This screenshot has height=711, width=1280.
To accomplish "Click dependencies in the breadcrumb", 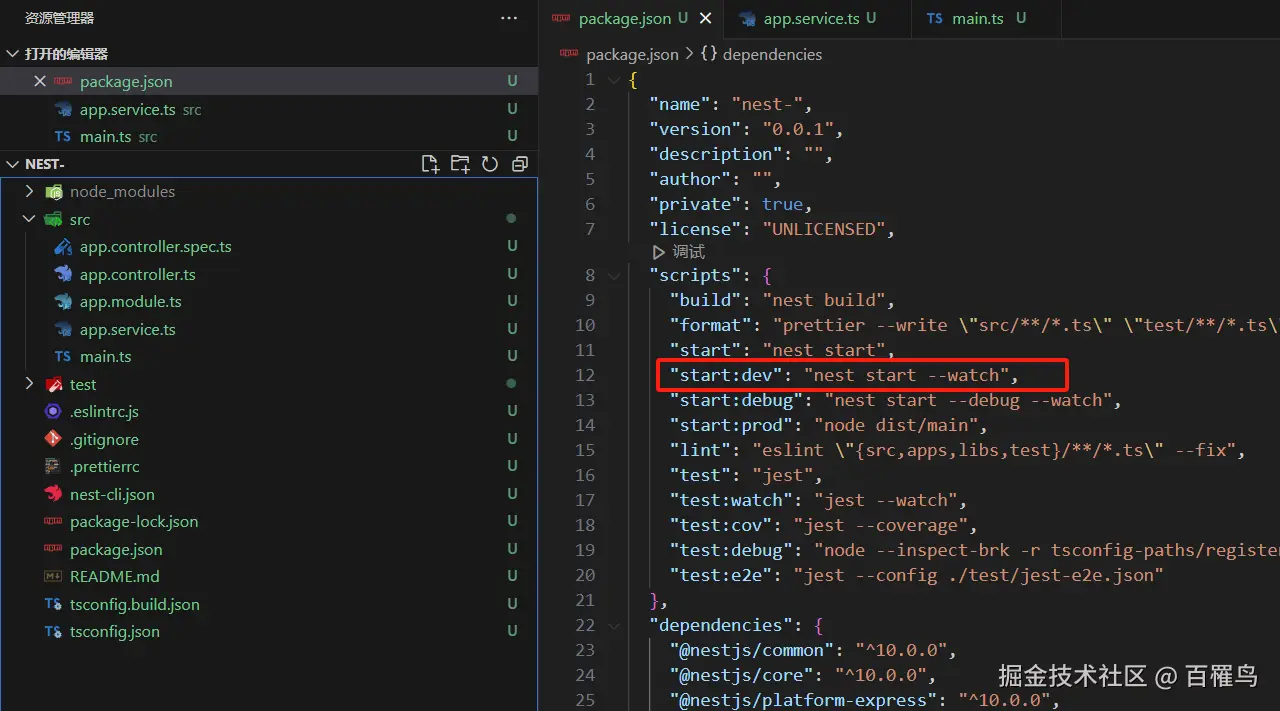I will (x=772, y=54).
